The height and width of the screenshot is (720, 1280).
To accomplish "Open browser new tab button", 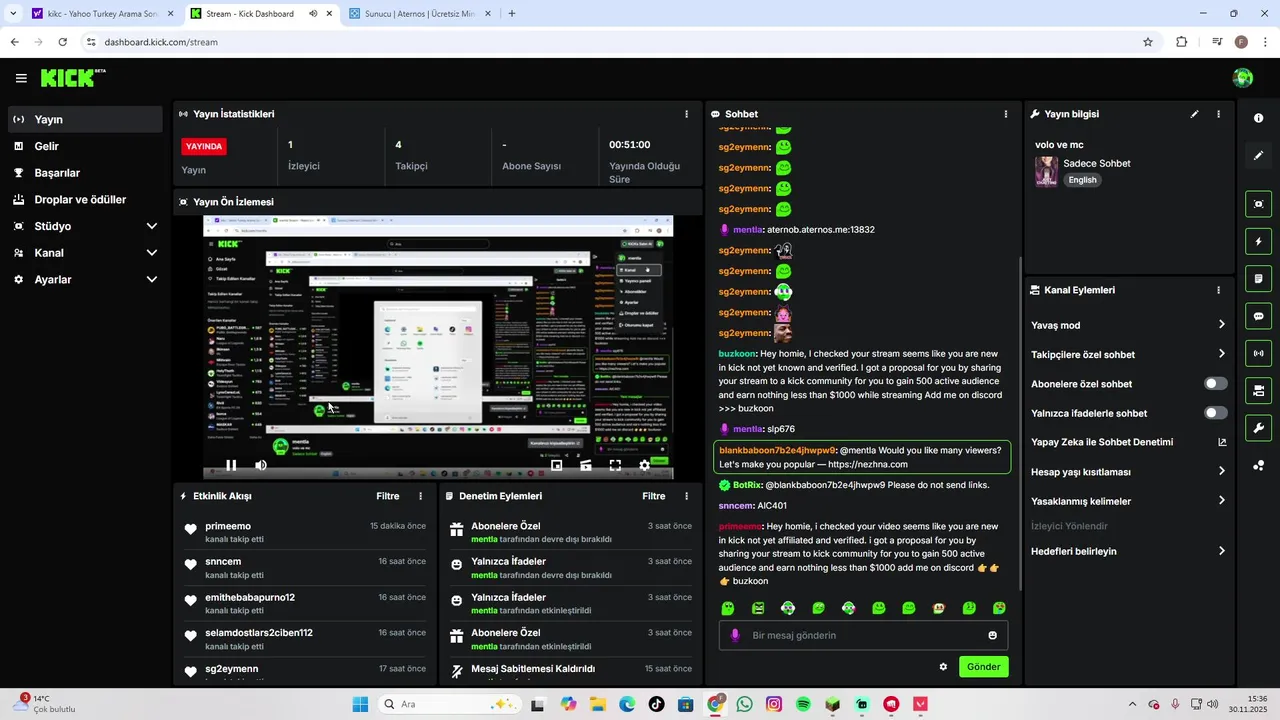I will 512,14.
